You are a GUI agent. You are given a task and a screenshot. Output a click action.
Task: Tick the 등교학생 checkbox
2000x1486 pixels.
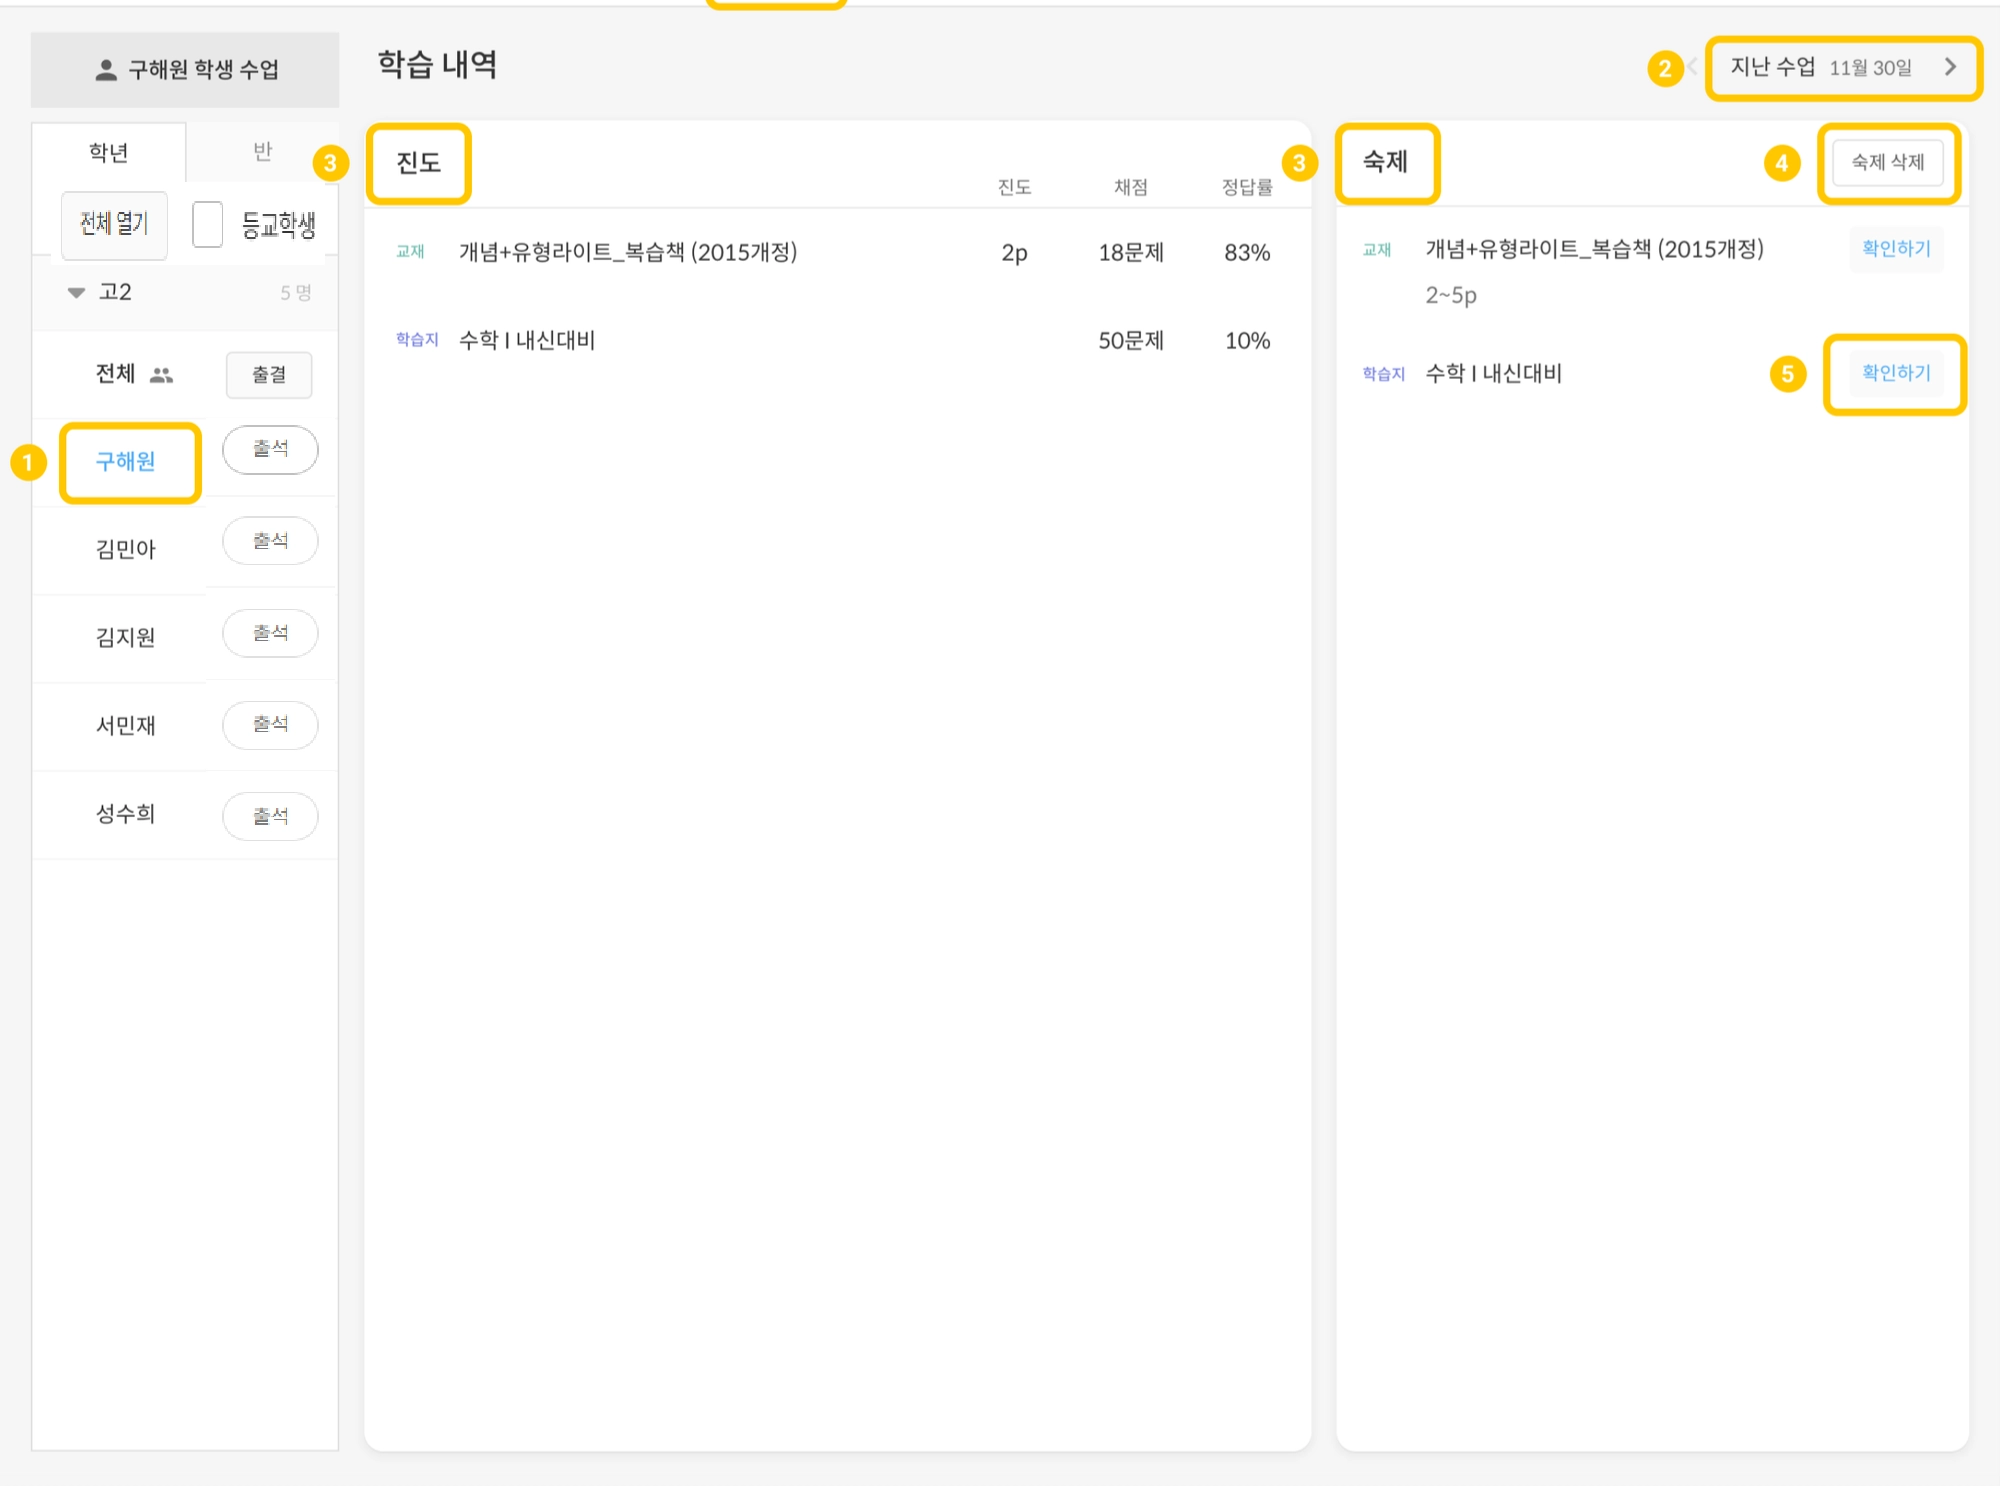pyautogui.click(x=207, y=224)
